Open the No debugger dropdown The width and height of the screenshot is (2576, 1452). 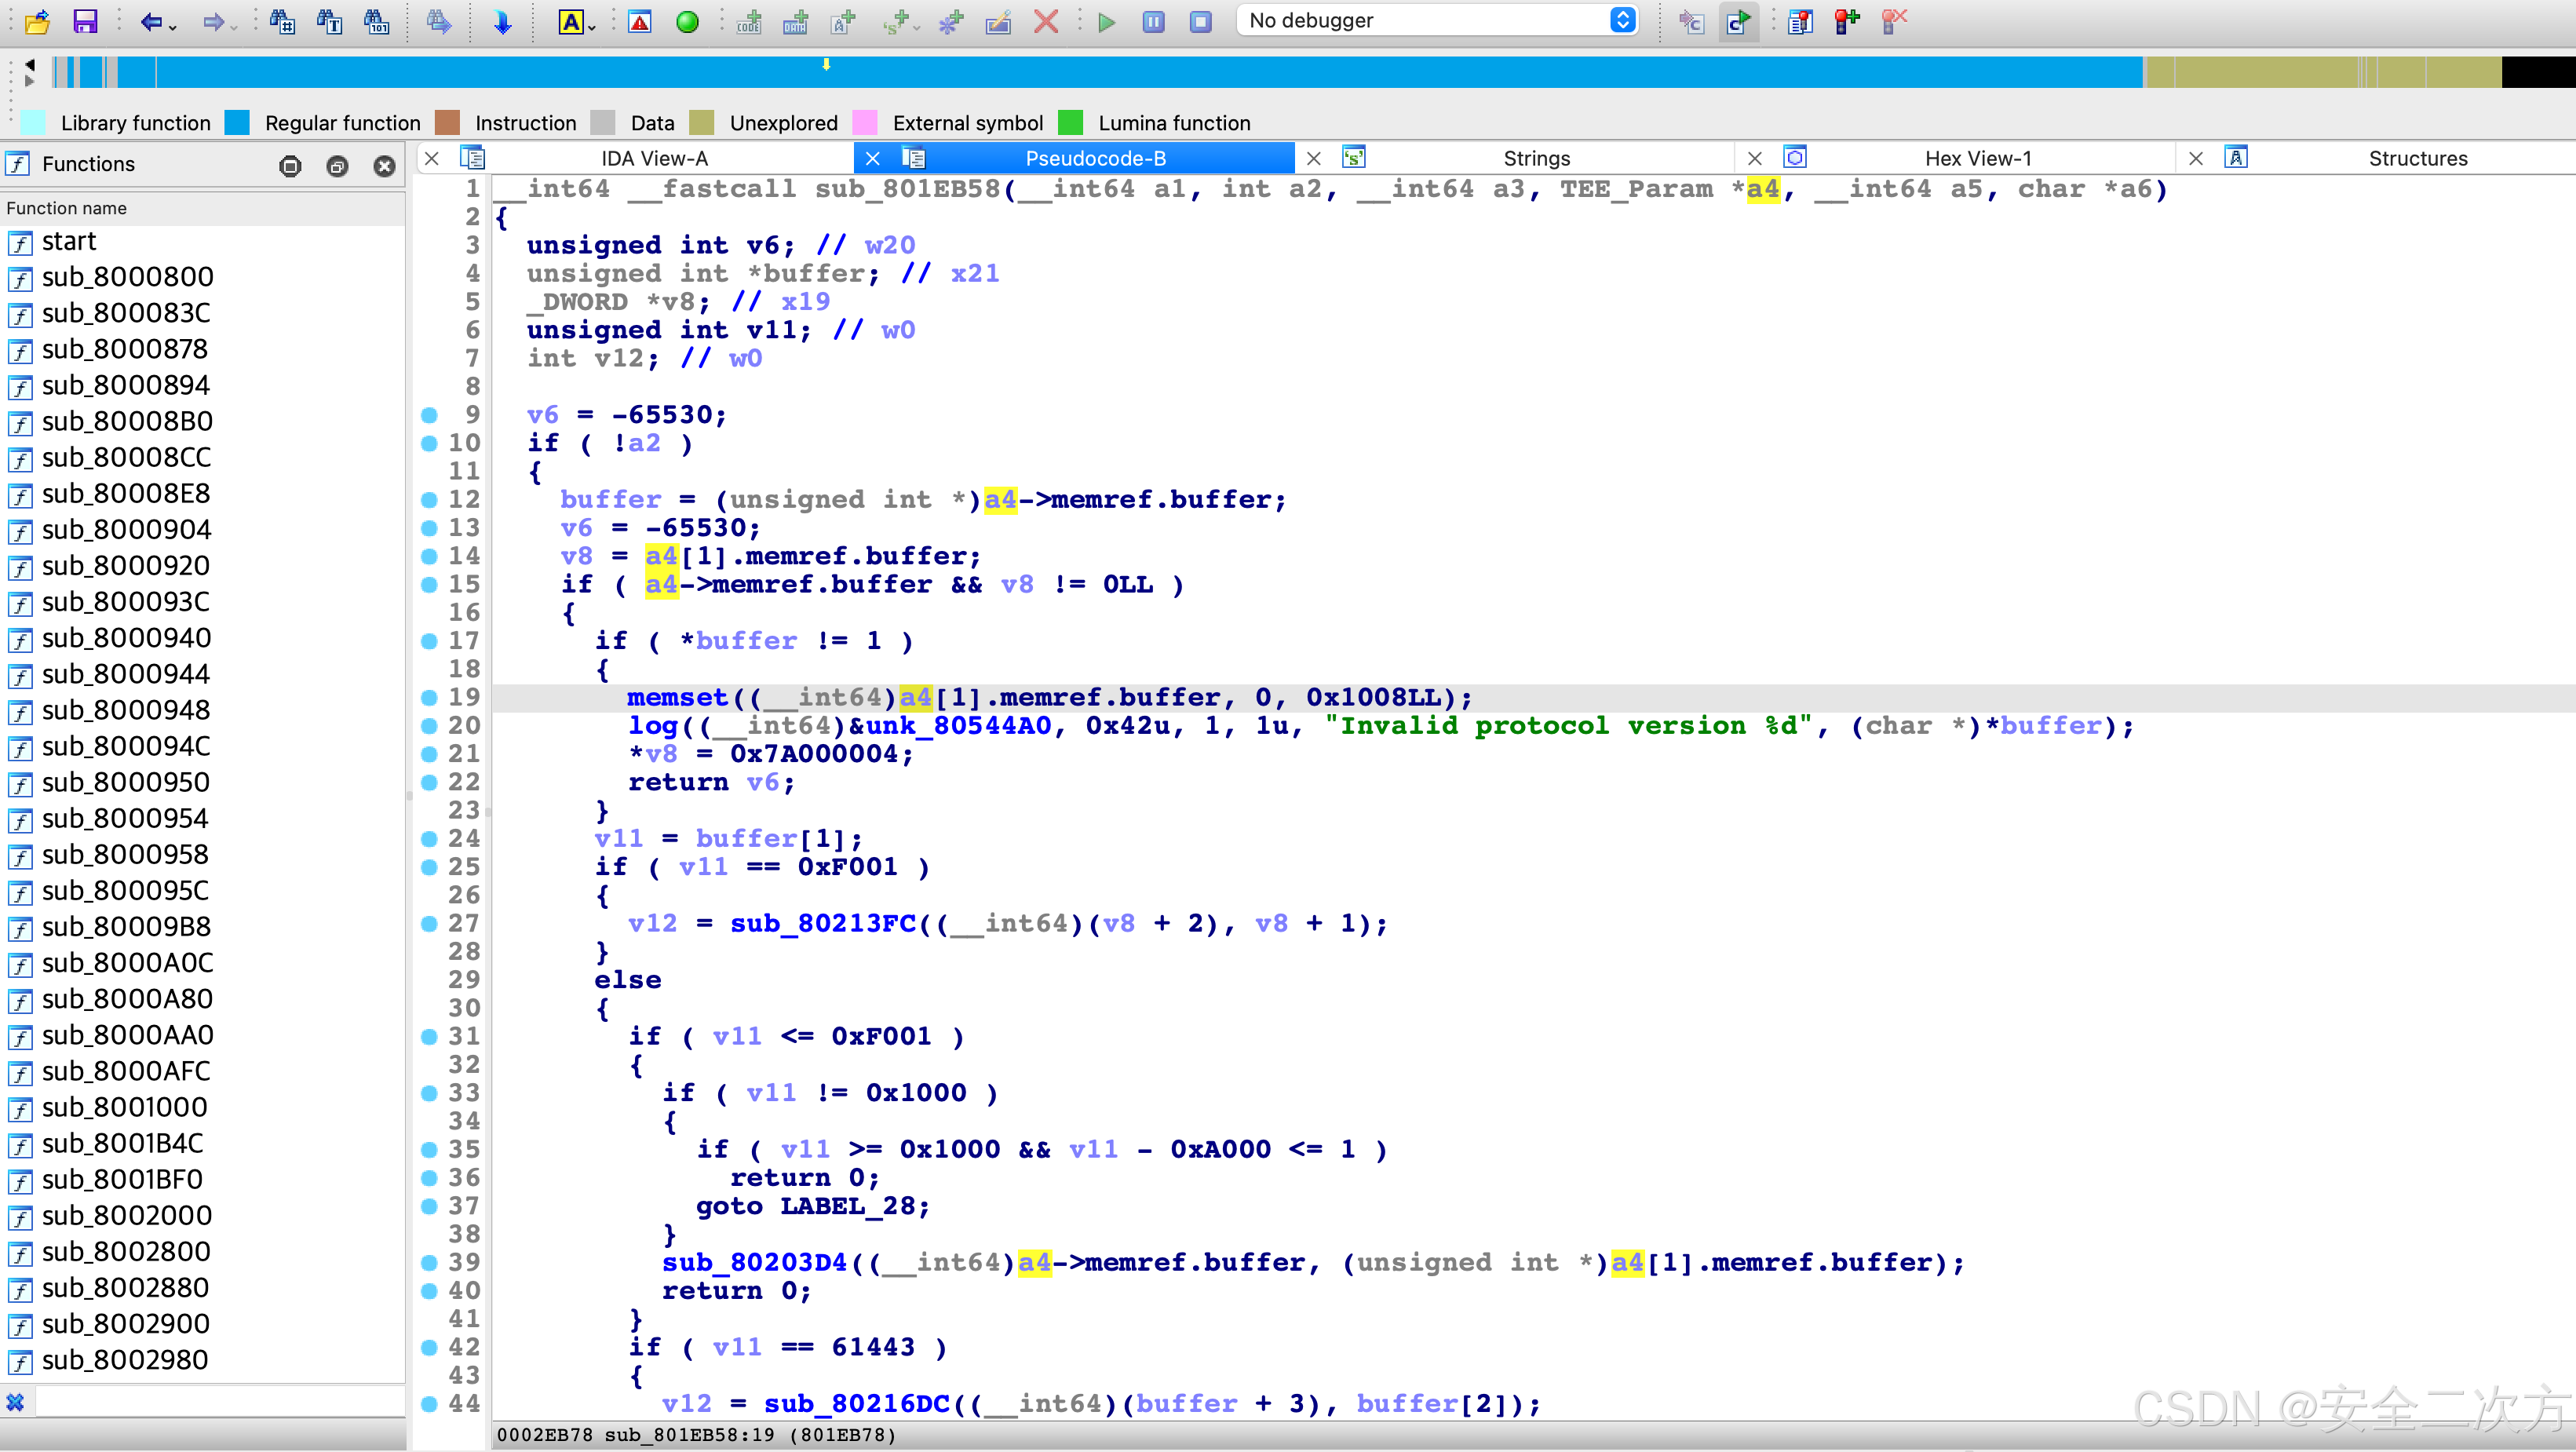[x=1437, y=20]
